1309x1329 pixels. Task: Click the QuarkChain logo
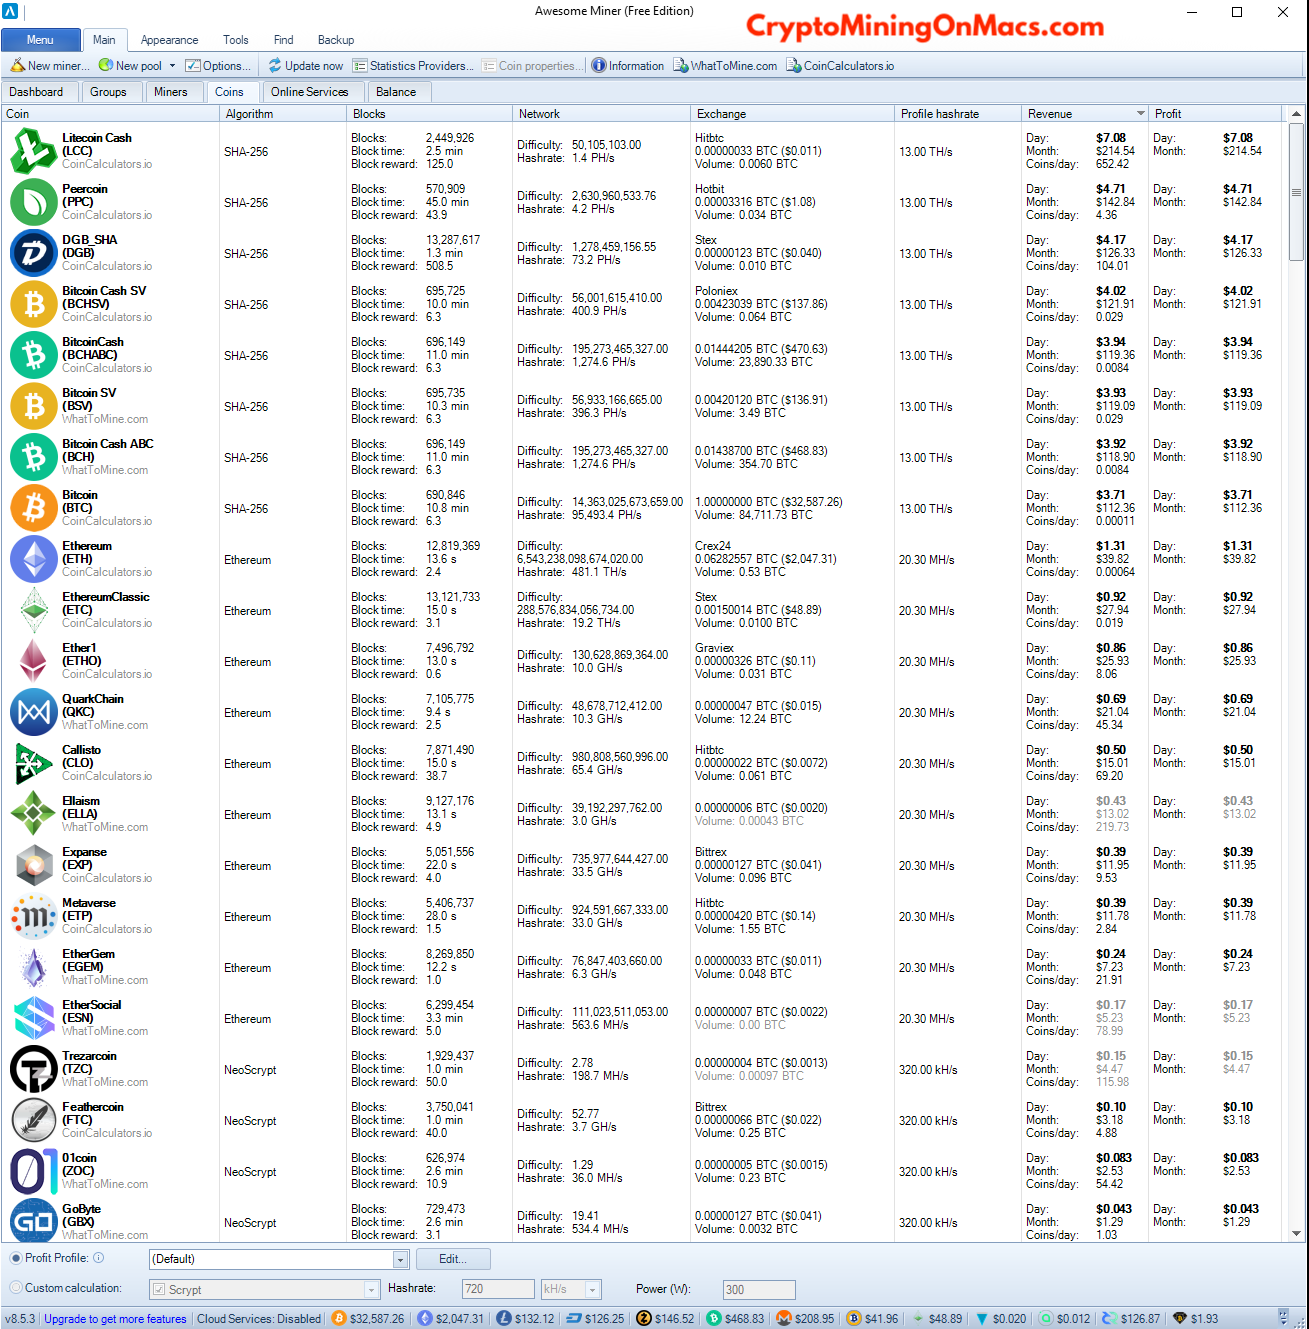pyautogui.click(x=34, y=712)
